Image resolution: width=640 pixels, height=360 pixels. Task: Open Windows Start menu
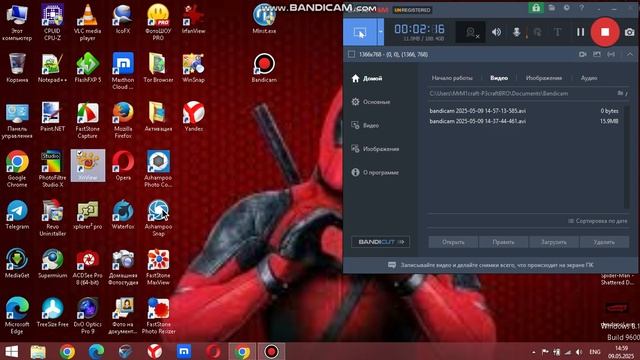[x=11, y=351]
